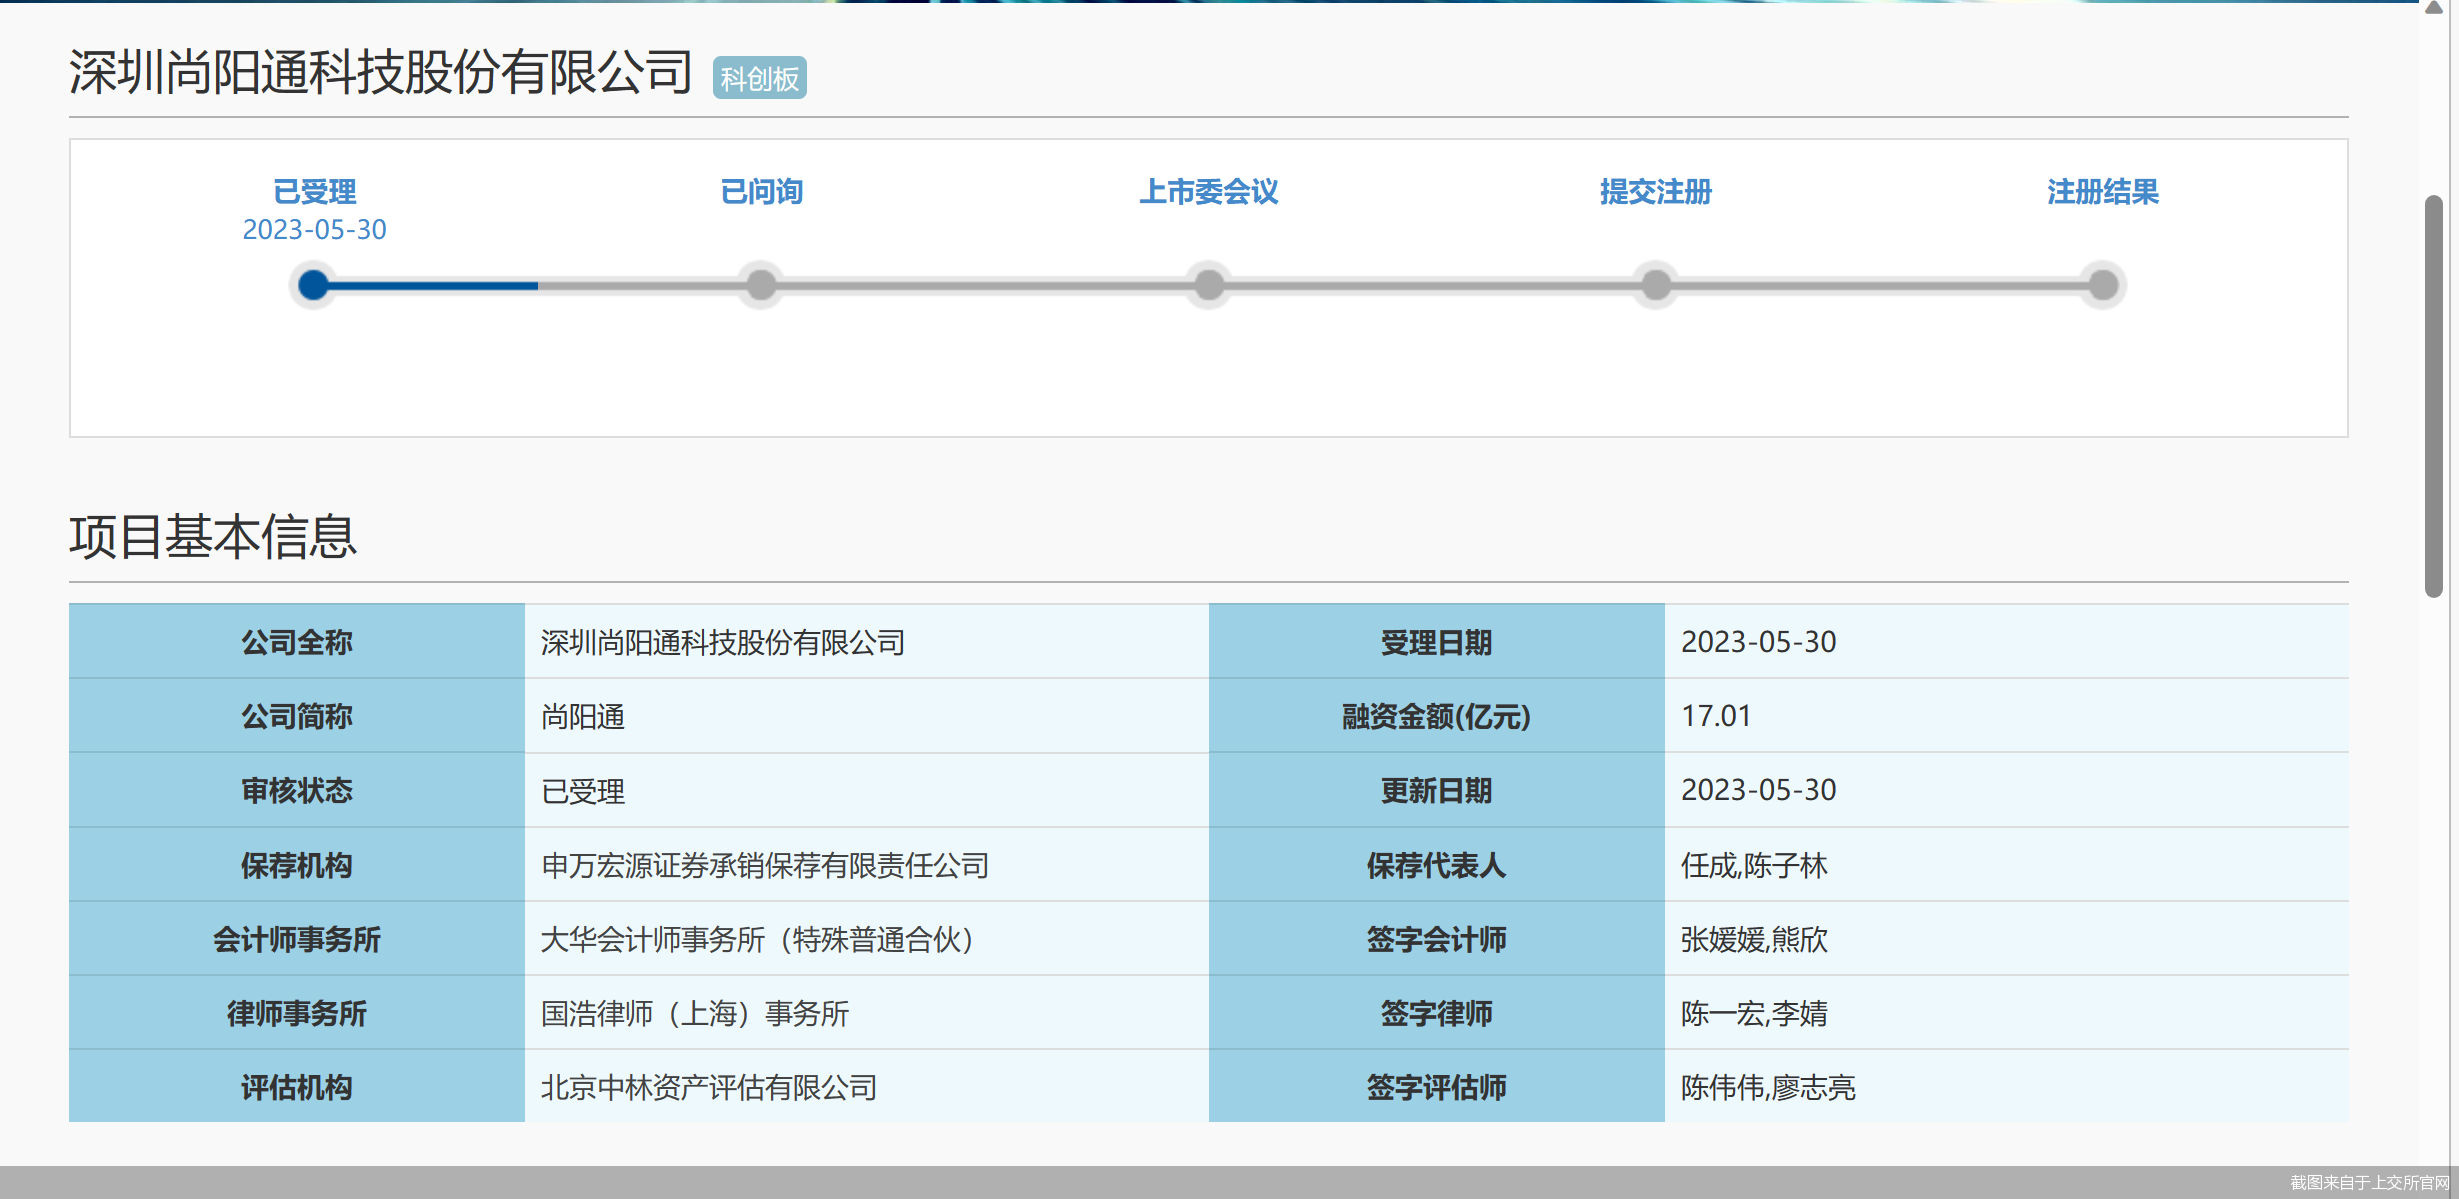Screen dimensions: 2459x1199
Task: Click the 提交注册 progress stage dot
Action: point(1656,285)
